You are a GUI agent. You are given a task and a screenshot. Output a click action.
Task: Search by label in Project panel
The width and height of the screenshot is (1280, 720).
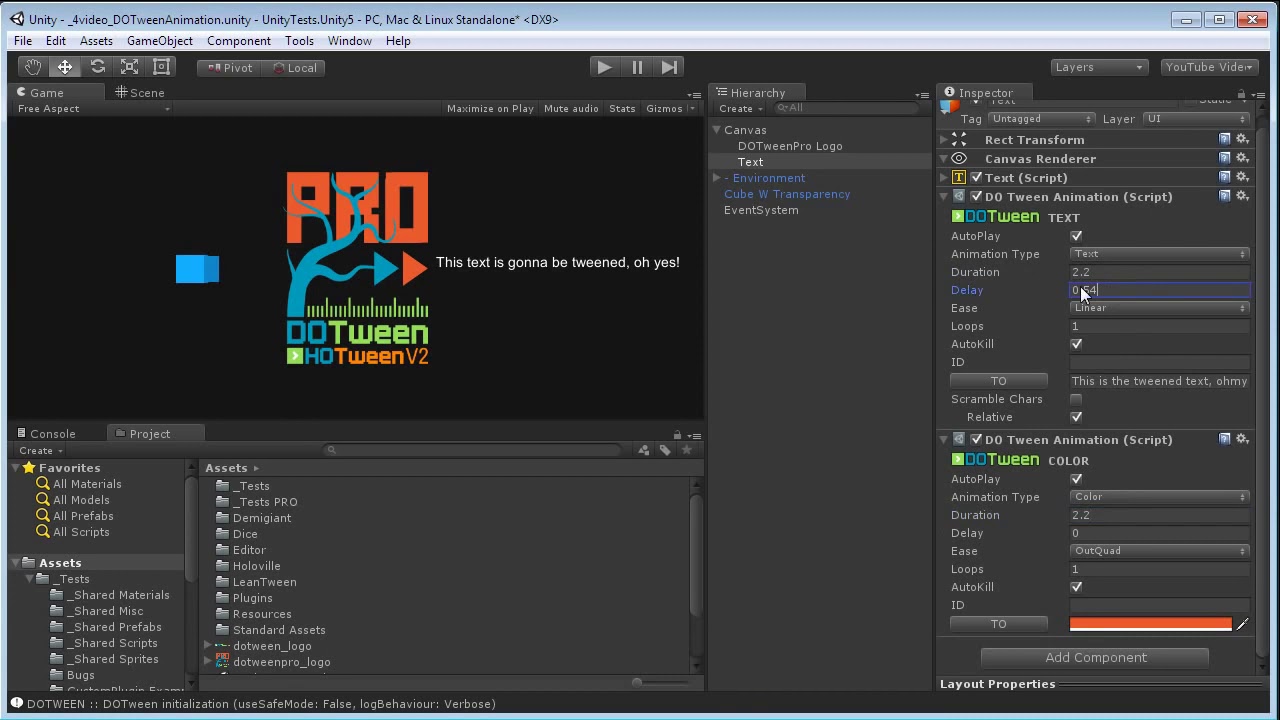point(665,450)
